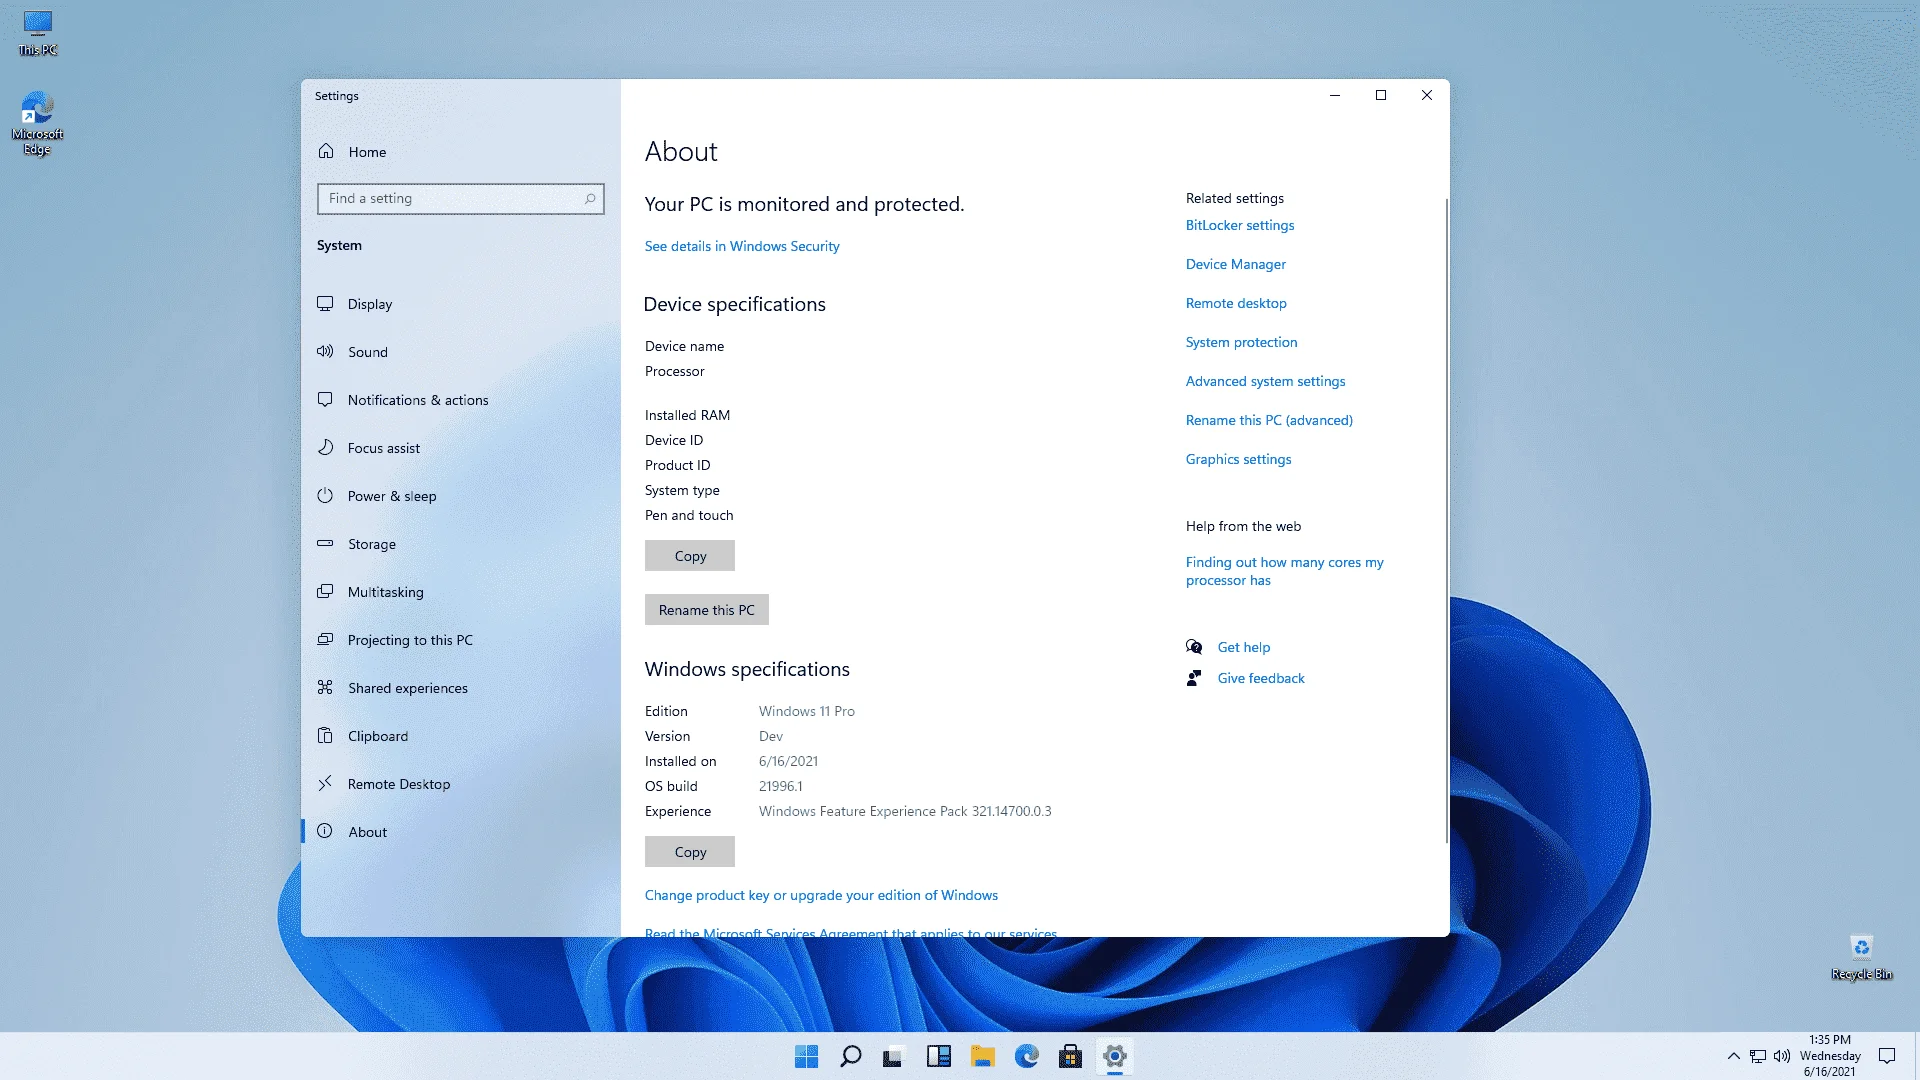Show hidden icons in system tray
The width and height of the screenshot is (1920, 1080).
[1734, 1056]
